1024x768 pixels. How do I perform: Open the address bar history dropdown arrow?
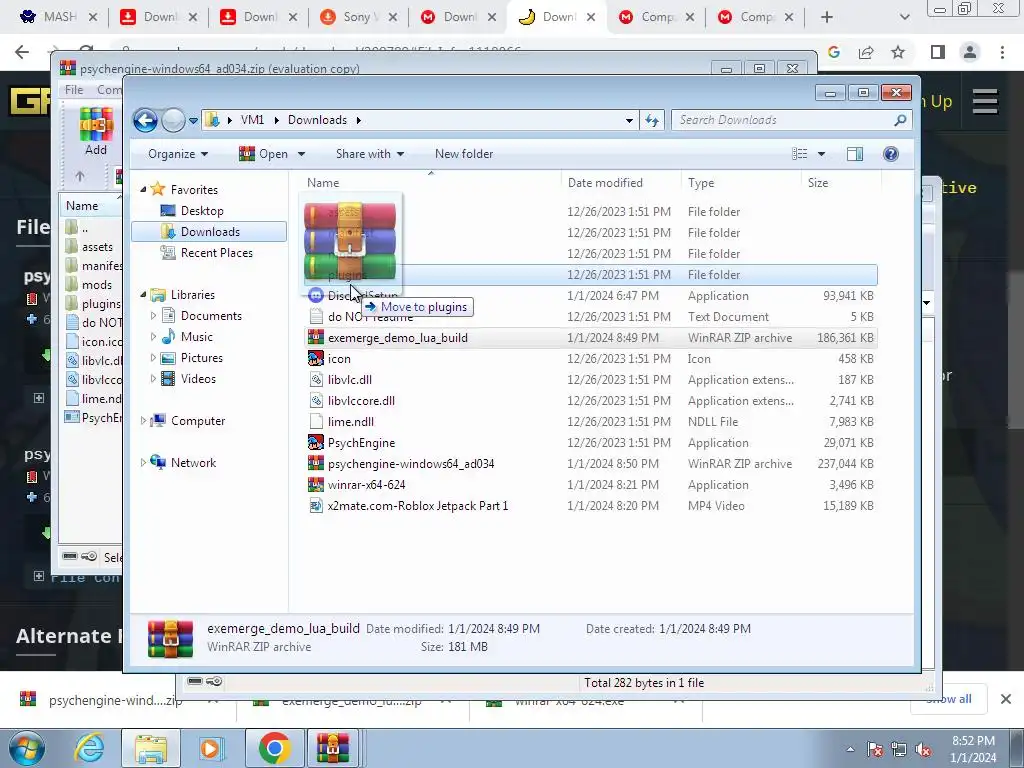pos(629,120)
